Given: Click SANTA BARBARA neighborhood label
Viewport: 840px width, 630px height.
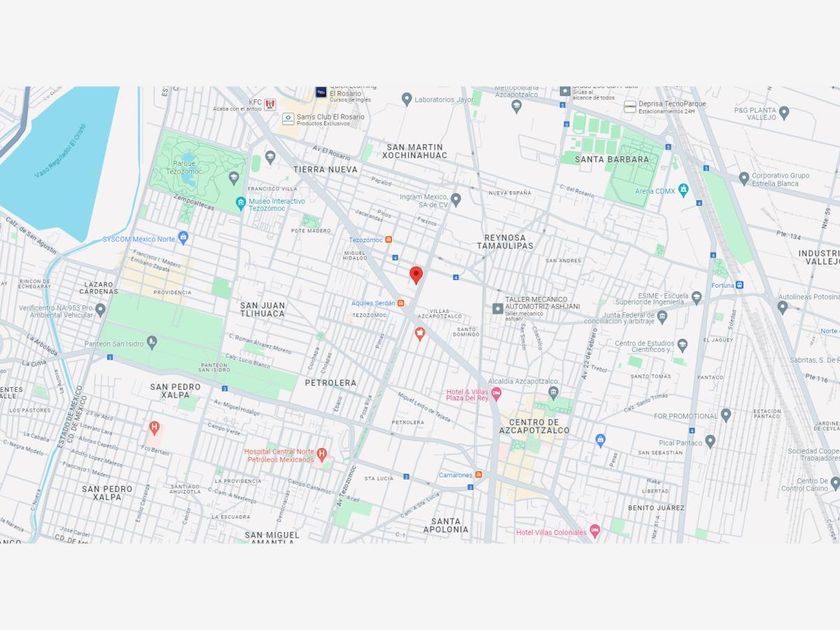Looking at the screenshot, I should [612, 159].
